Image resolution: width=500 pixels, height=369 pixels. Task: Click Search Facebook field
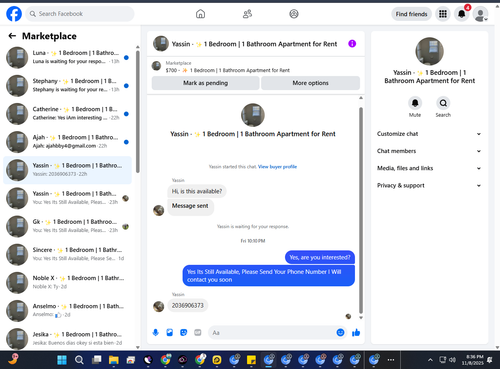(80, 14)
